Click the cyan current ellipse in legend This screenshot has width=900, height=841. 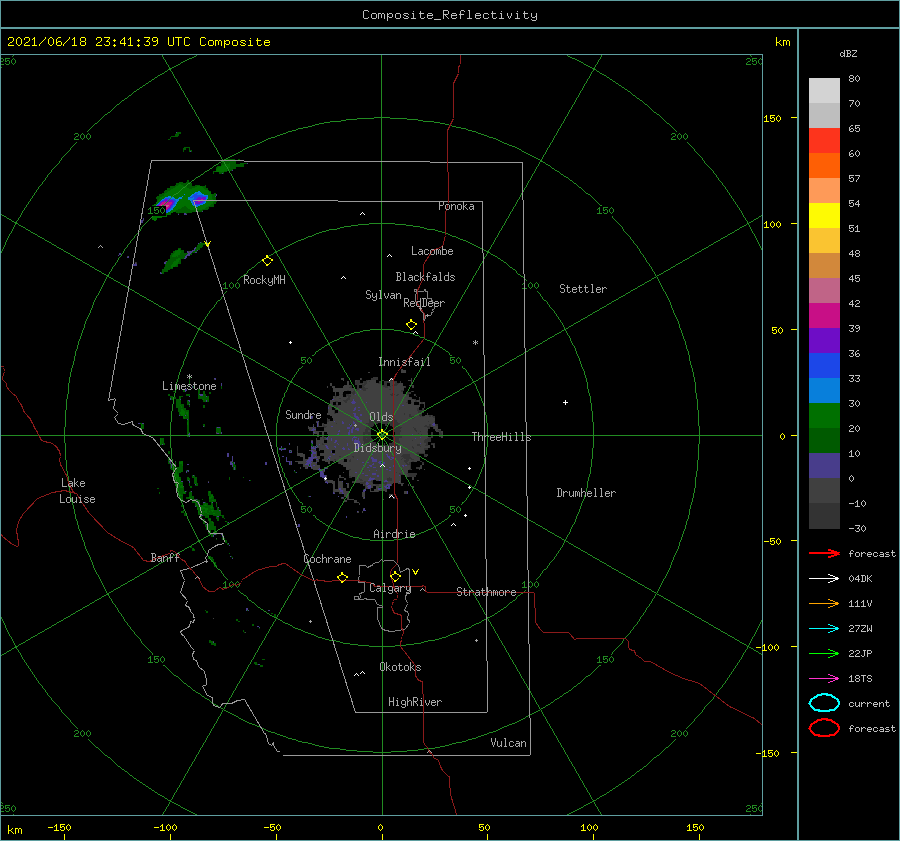tap(824, 703)
